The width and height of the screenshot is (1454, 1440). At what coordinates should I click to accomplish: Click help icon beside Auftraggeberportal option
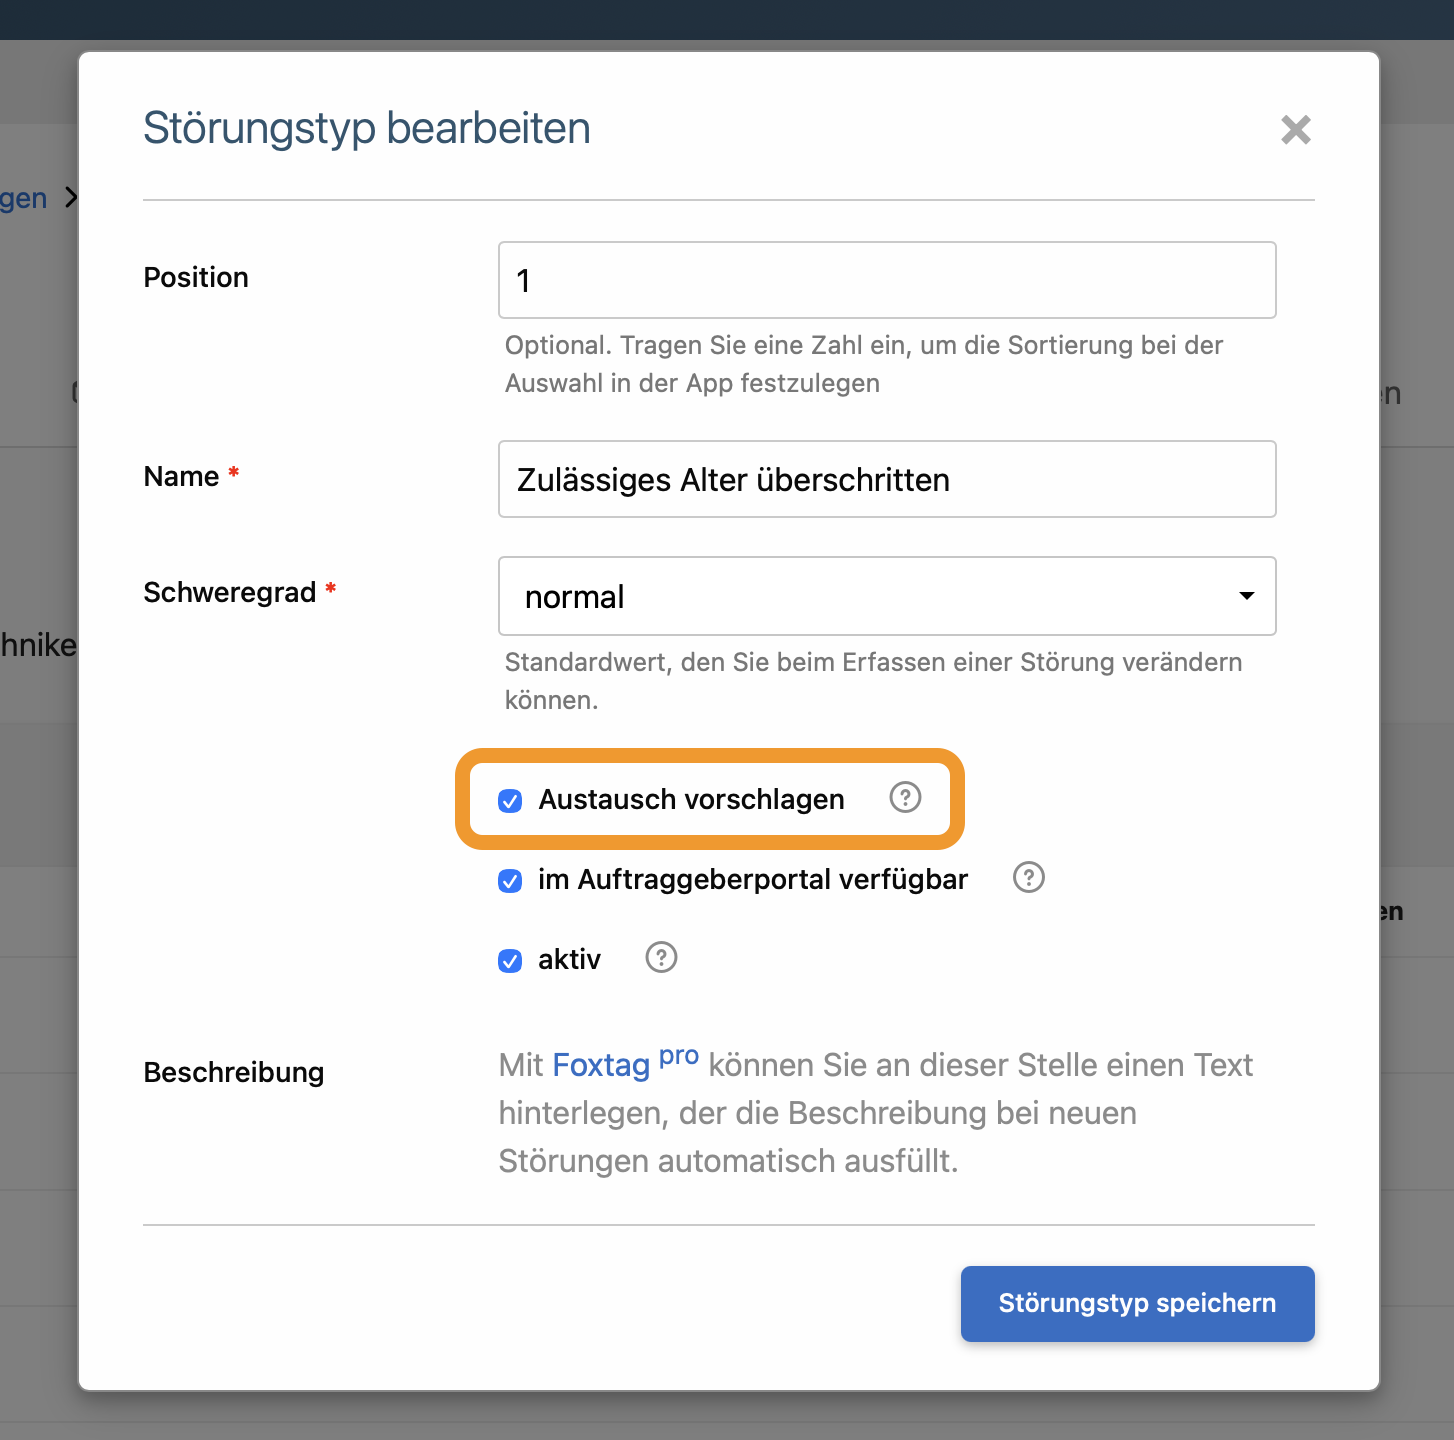click(1028, 878)
